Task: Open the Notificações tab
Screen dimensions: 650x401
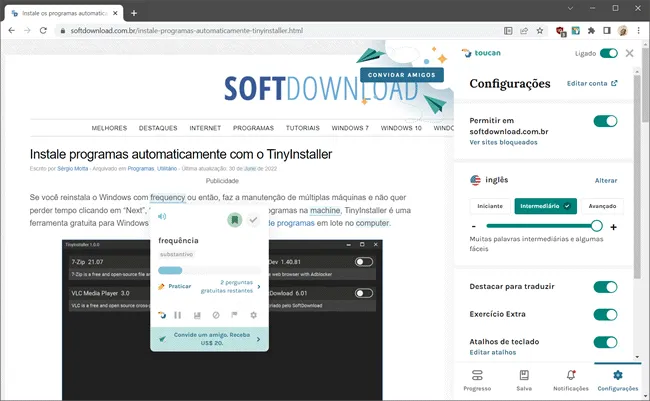Action: pos(571,380)
